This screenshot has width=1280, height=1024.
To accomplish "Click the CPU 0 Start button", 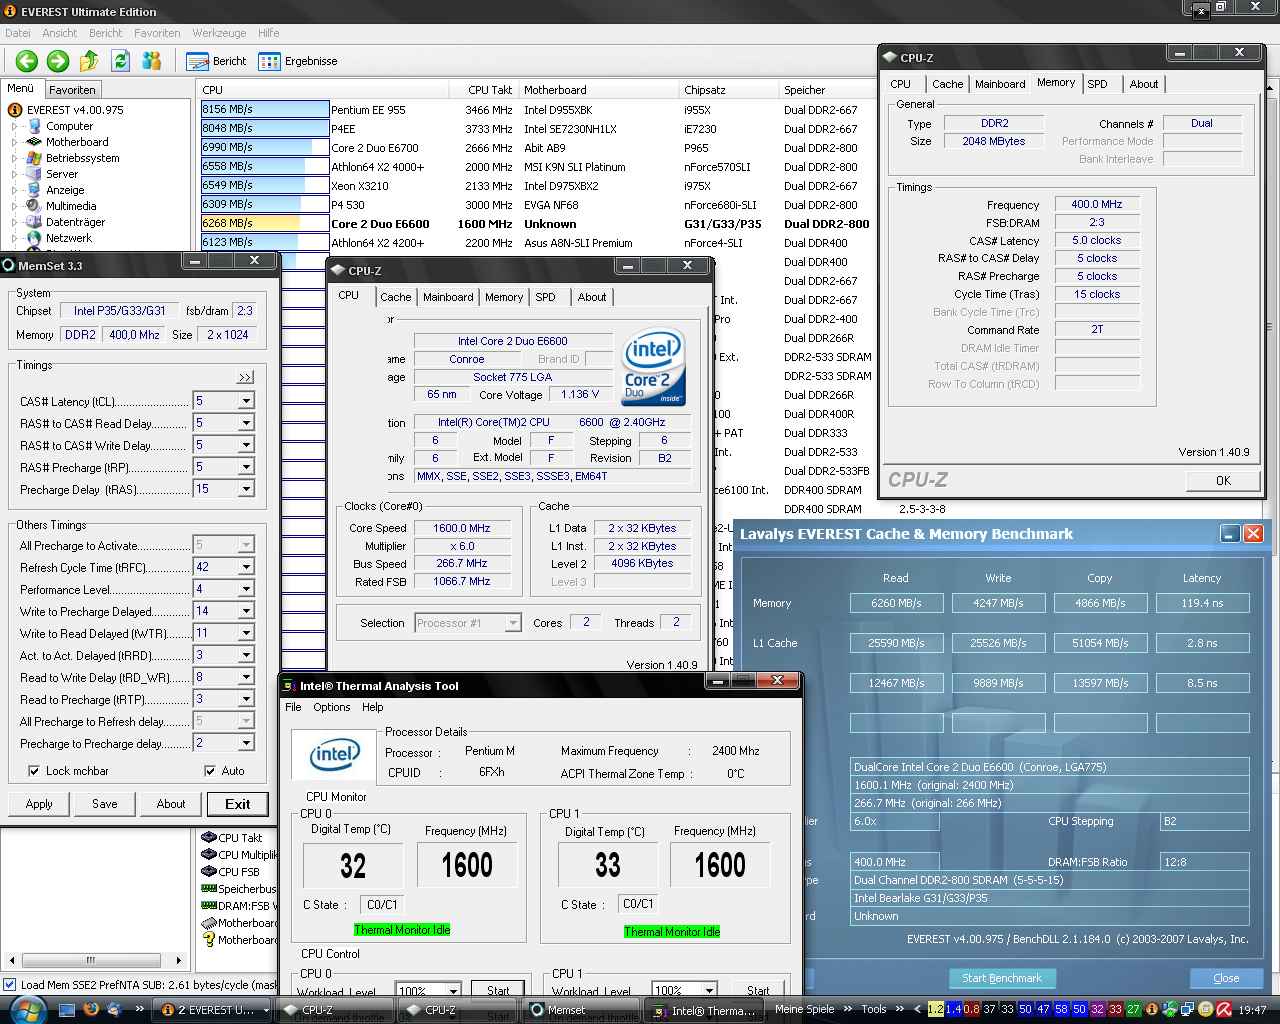I will pyautogui.click(x=498, y=991).
